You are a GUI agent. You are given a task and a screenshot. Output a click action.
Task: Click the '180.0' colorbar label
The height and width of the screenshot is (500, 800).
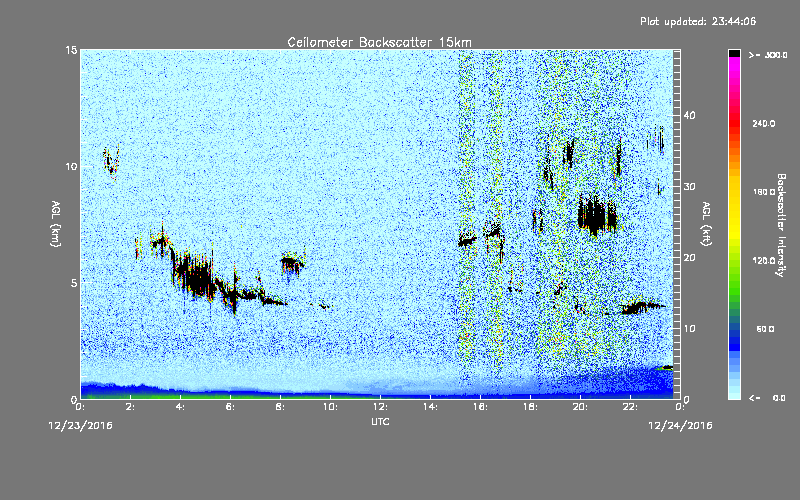[x=764, y=192]
